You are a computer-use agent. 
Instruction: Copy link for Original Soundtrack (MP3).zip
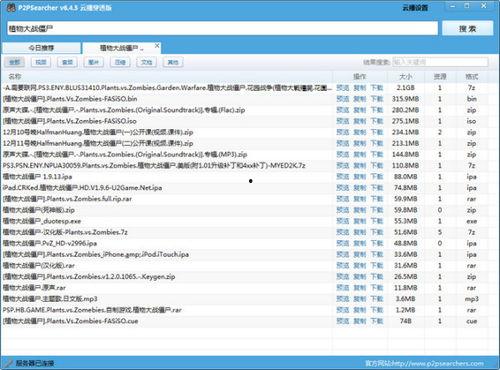point(360,154)
